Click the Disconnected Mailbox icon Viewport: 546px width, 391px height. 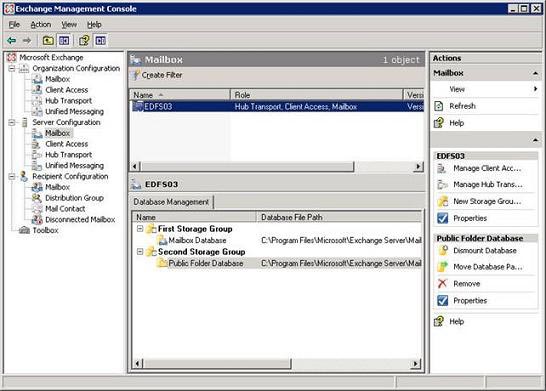(37, 219)
